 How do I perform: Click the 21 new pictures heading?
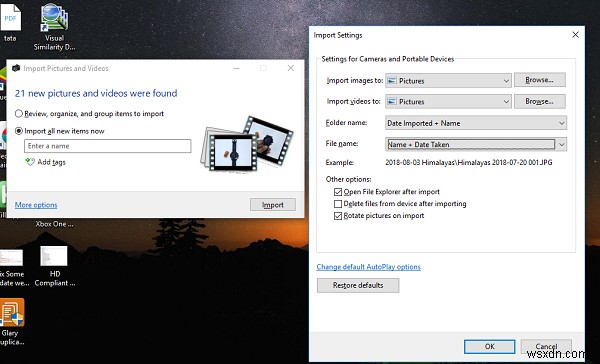96,93
